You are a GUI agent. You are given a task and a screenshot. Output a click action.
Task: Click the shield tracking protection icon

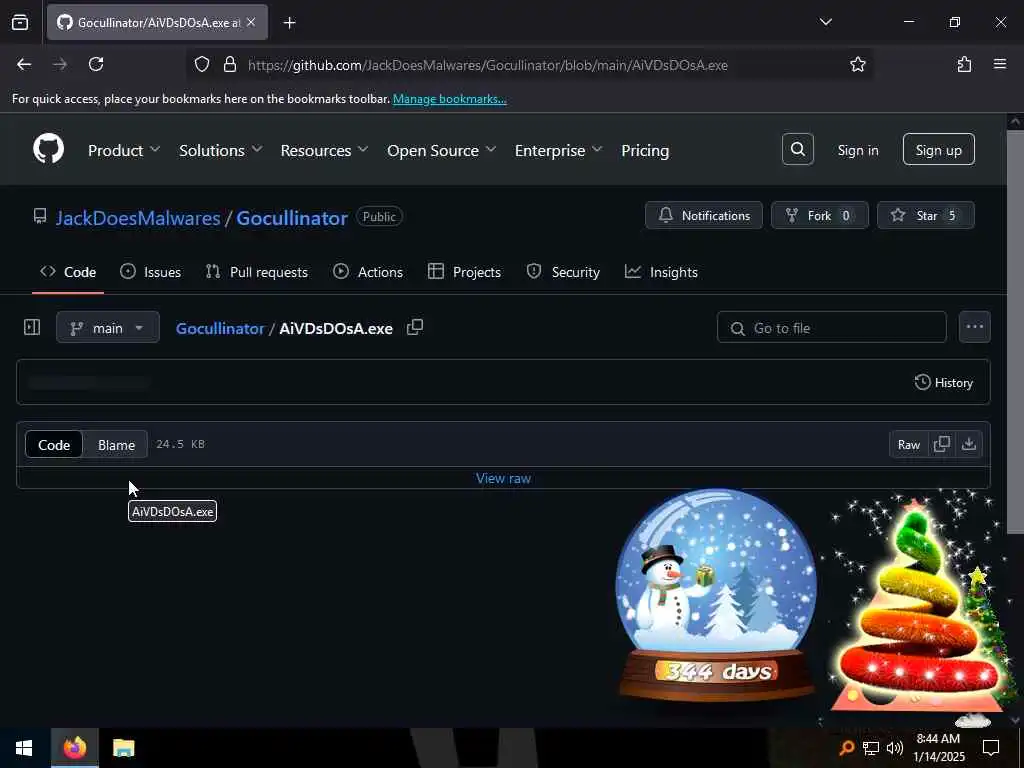[202, 65]
